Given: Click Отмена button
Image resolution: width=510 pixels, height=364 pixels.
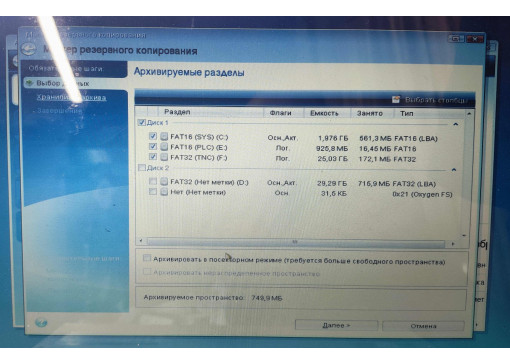Looking at the screenshot, I should [x=423, y=326].
